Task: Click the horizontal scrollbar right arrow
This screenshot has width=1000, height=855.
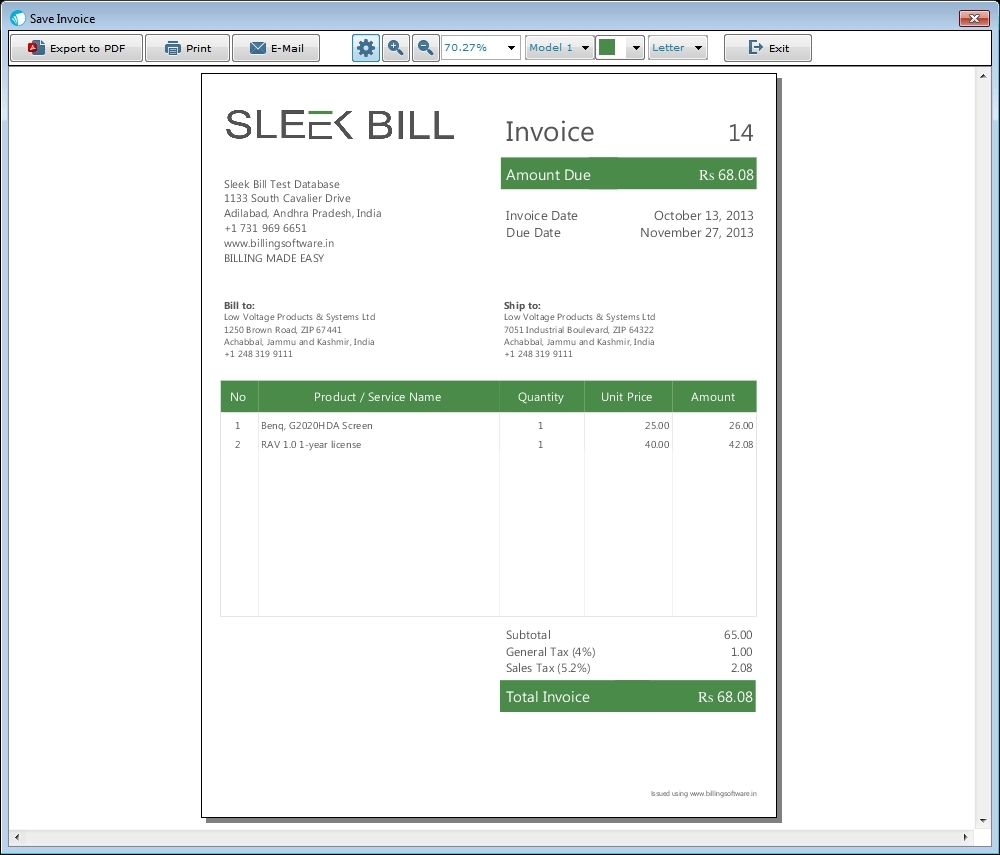Action: coord(966,837)
